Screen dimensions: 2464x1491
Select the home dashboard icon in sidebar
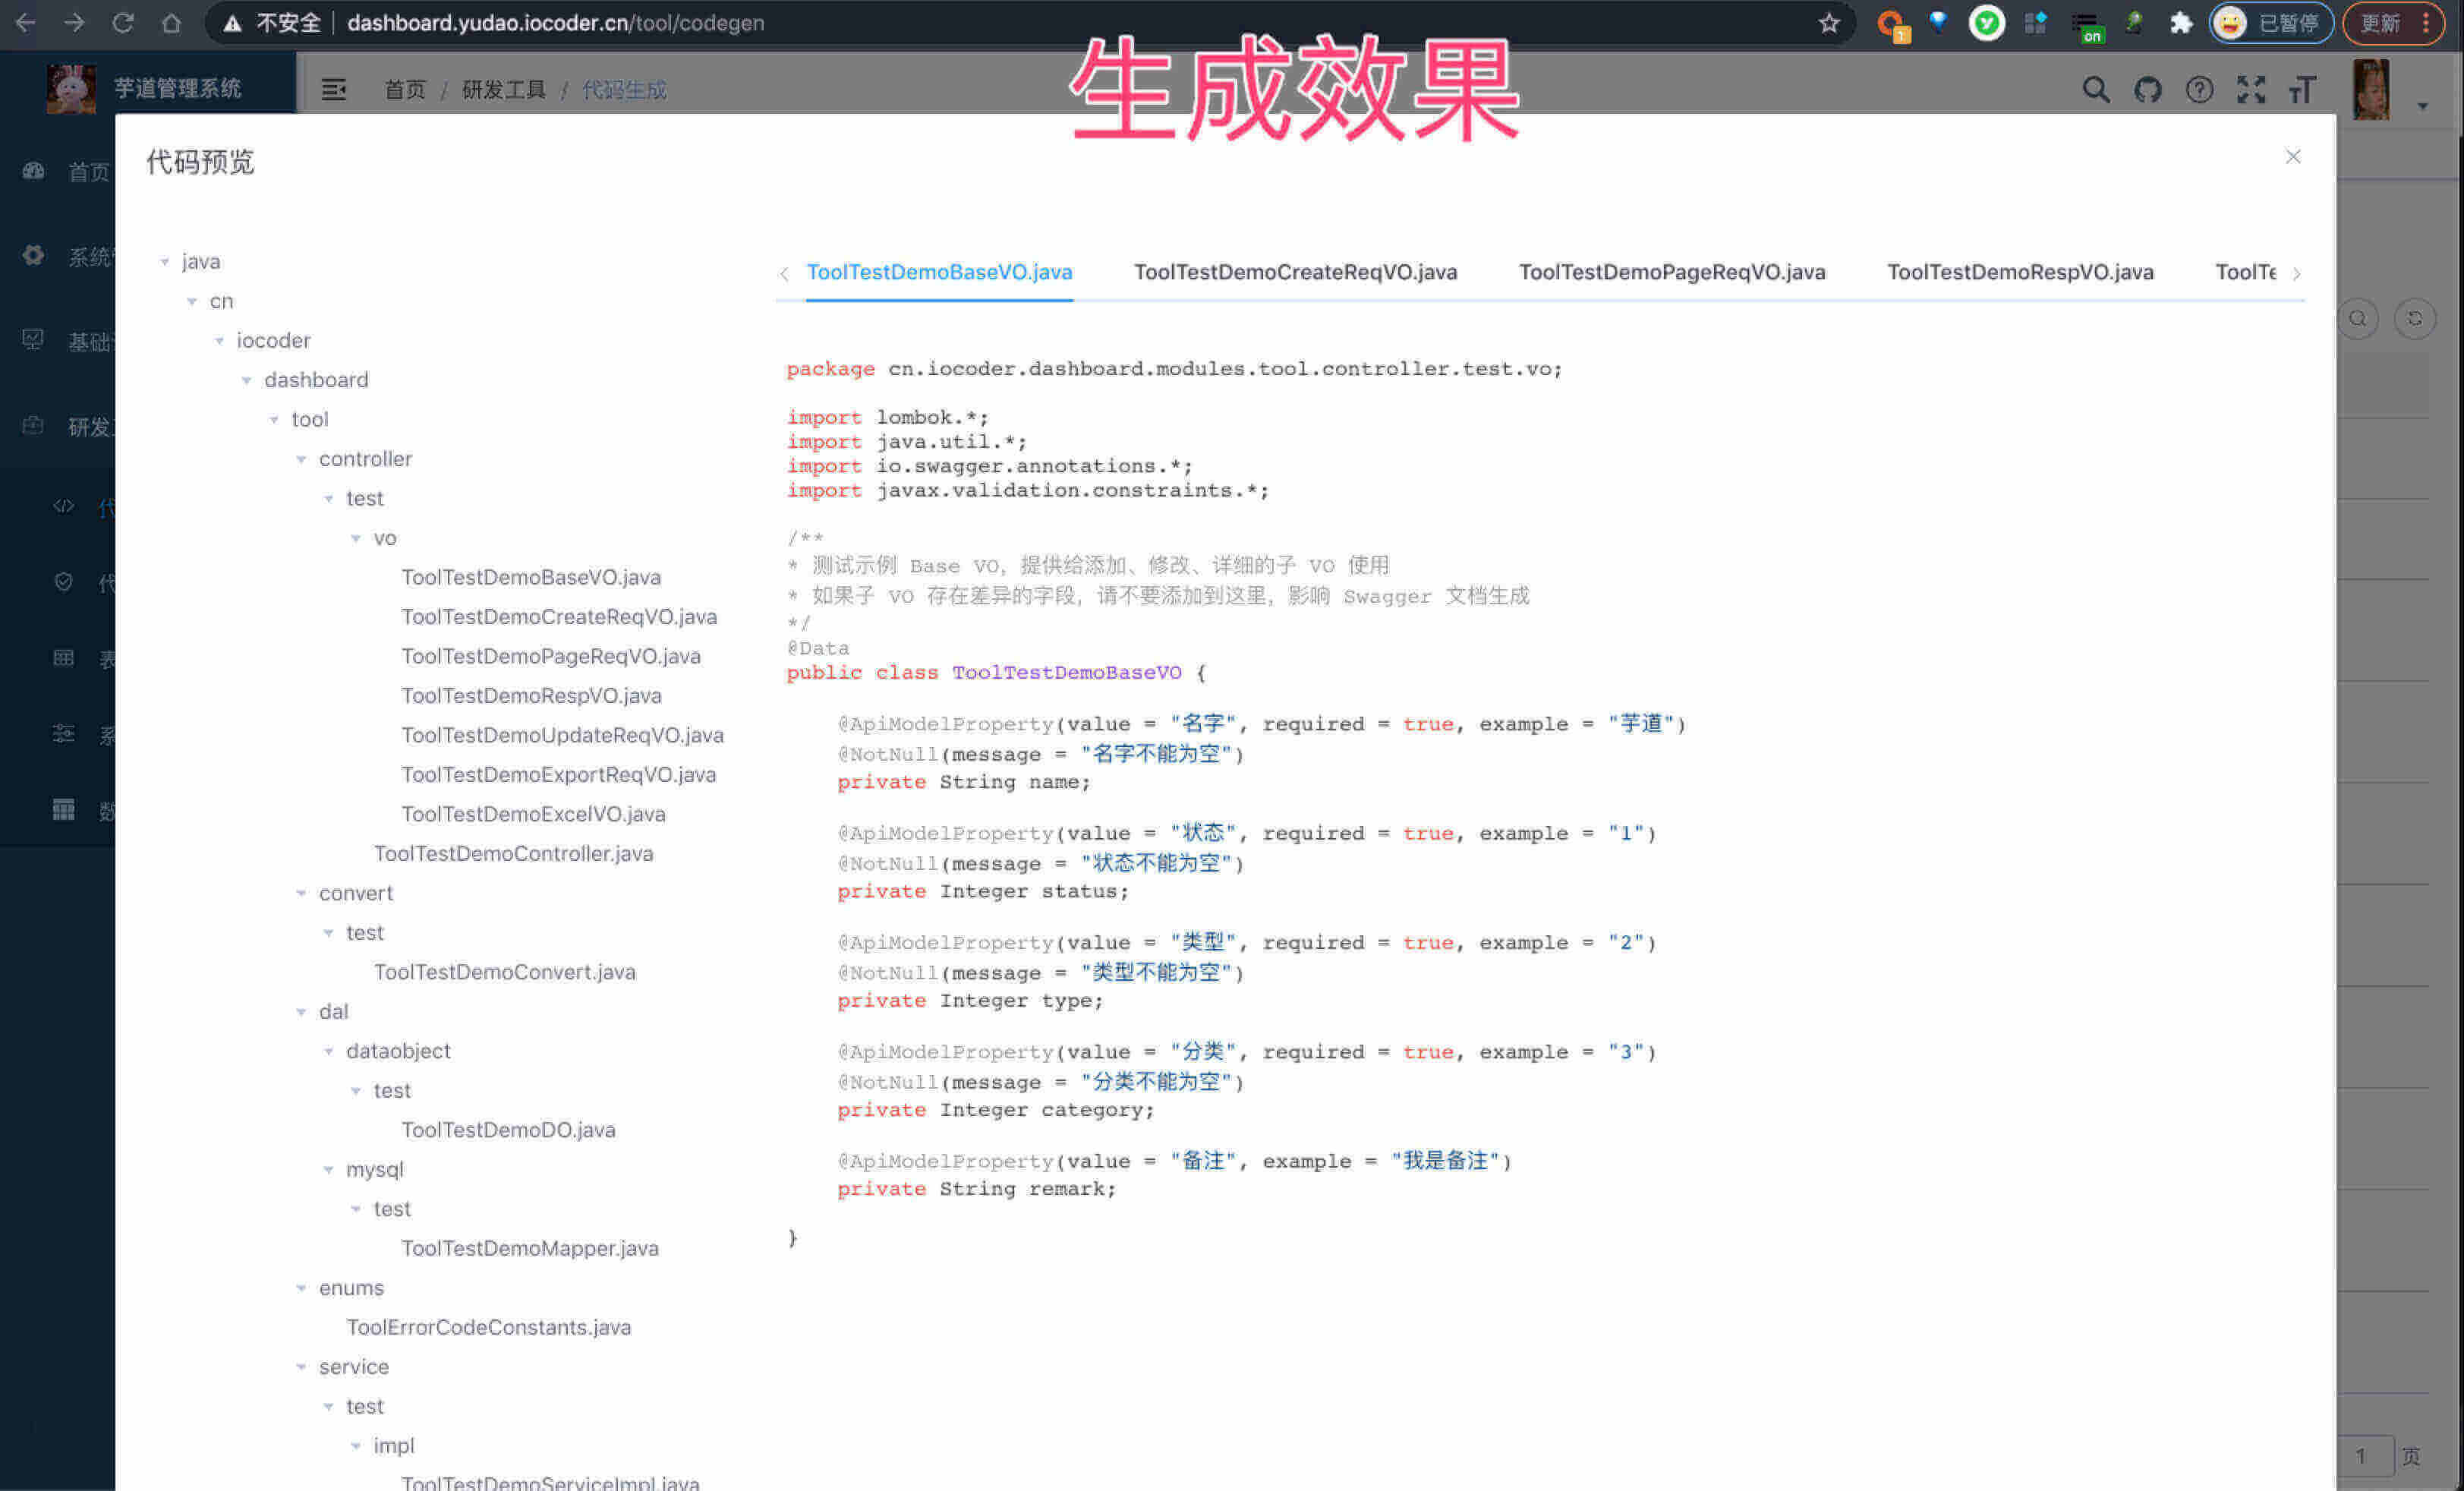33,171
